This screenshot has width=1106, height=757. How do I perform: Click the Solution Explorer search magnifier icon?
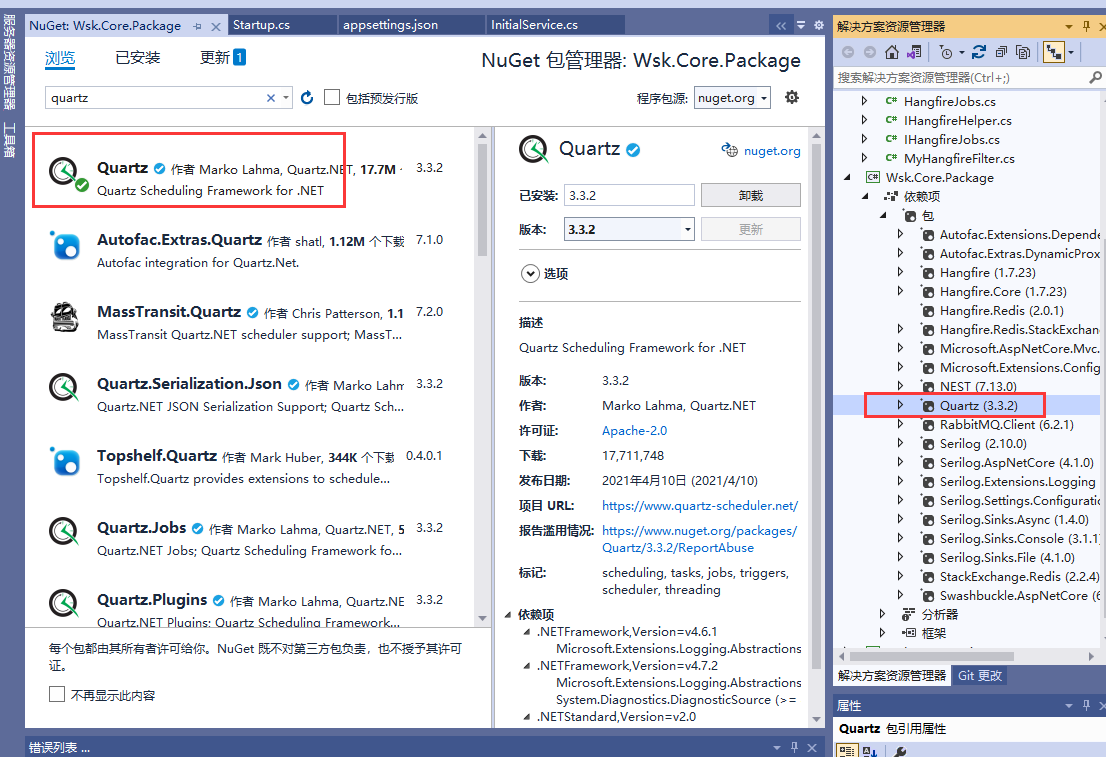1097,77
